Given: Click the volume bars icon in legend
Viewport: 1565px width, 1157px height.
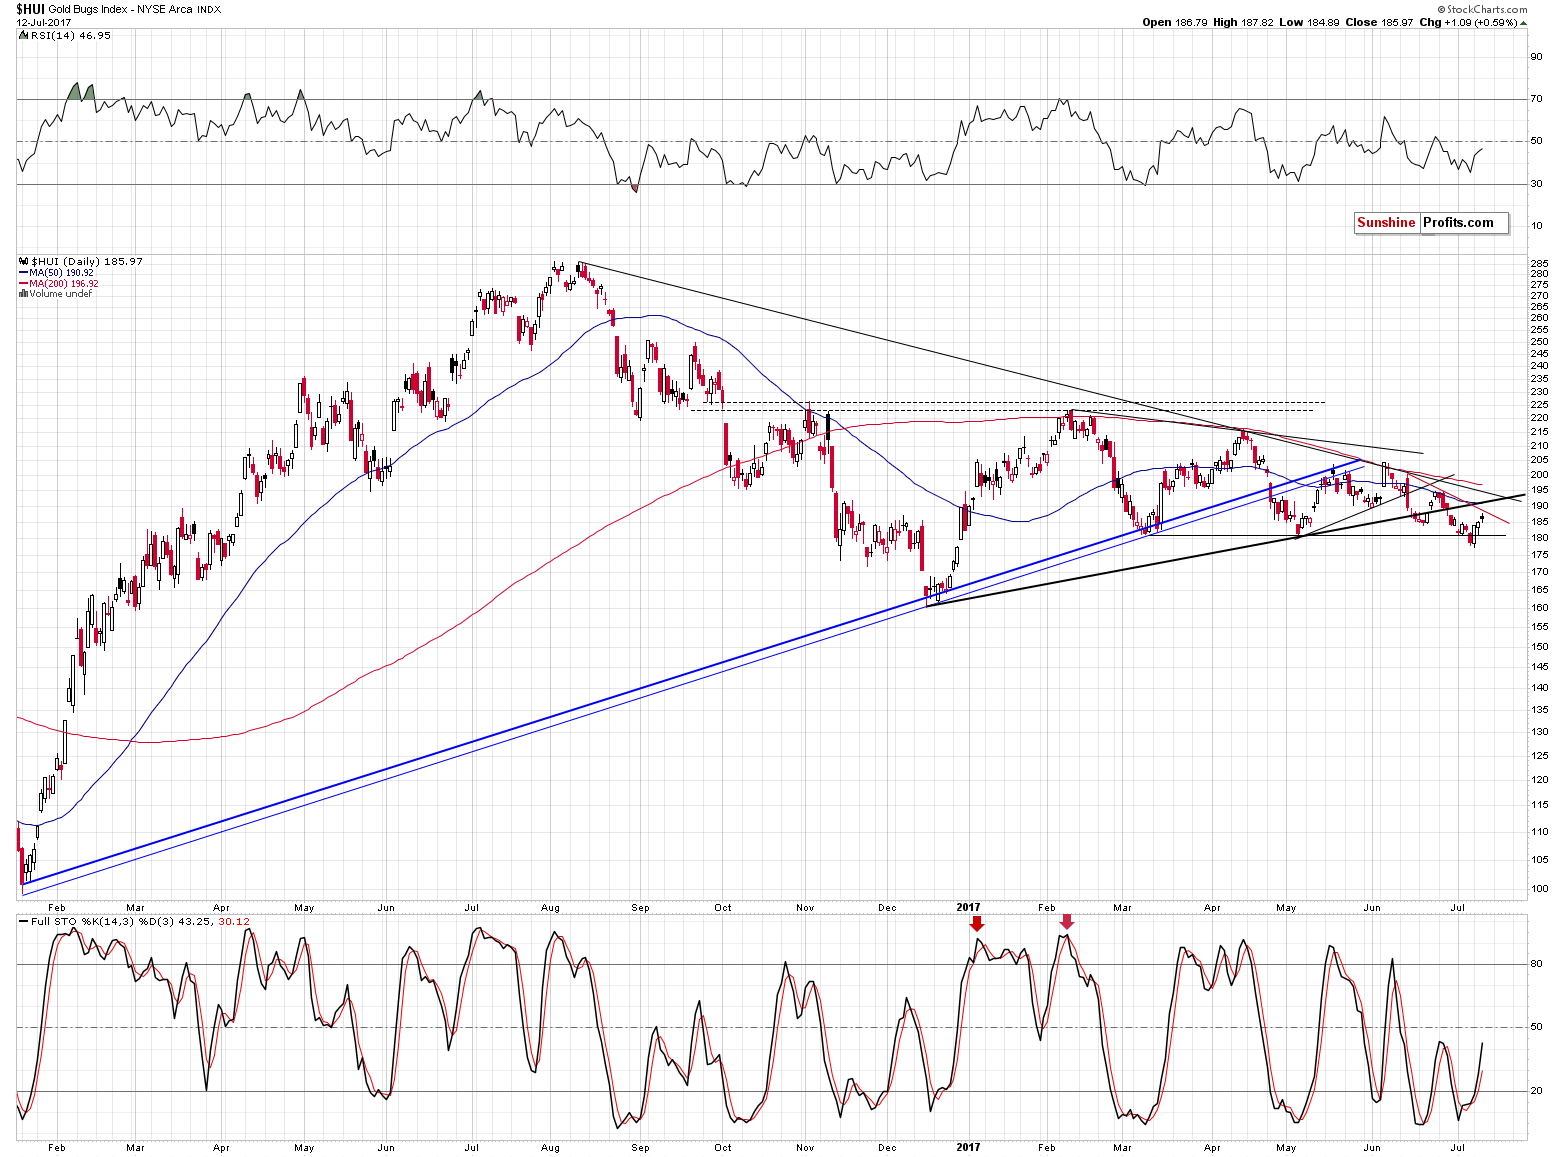Looking at the screenshot, I should (23, 294).
